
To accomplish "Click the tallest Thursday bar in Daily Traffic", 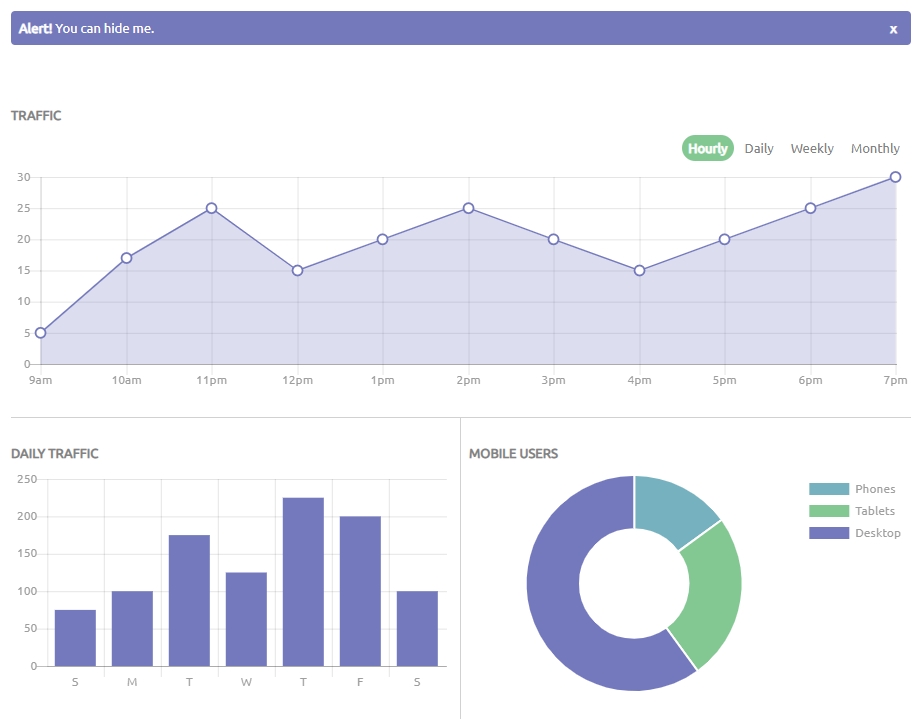I will pos(303,582).
